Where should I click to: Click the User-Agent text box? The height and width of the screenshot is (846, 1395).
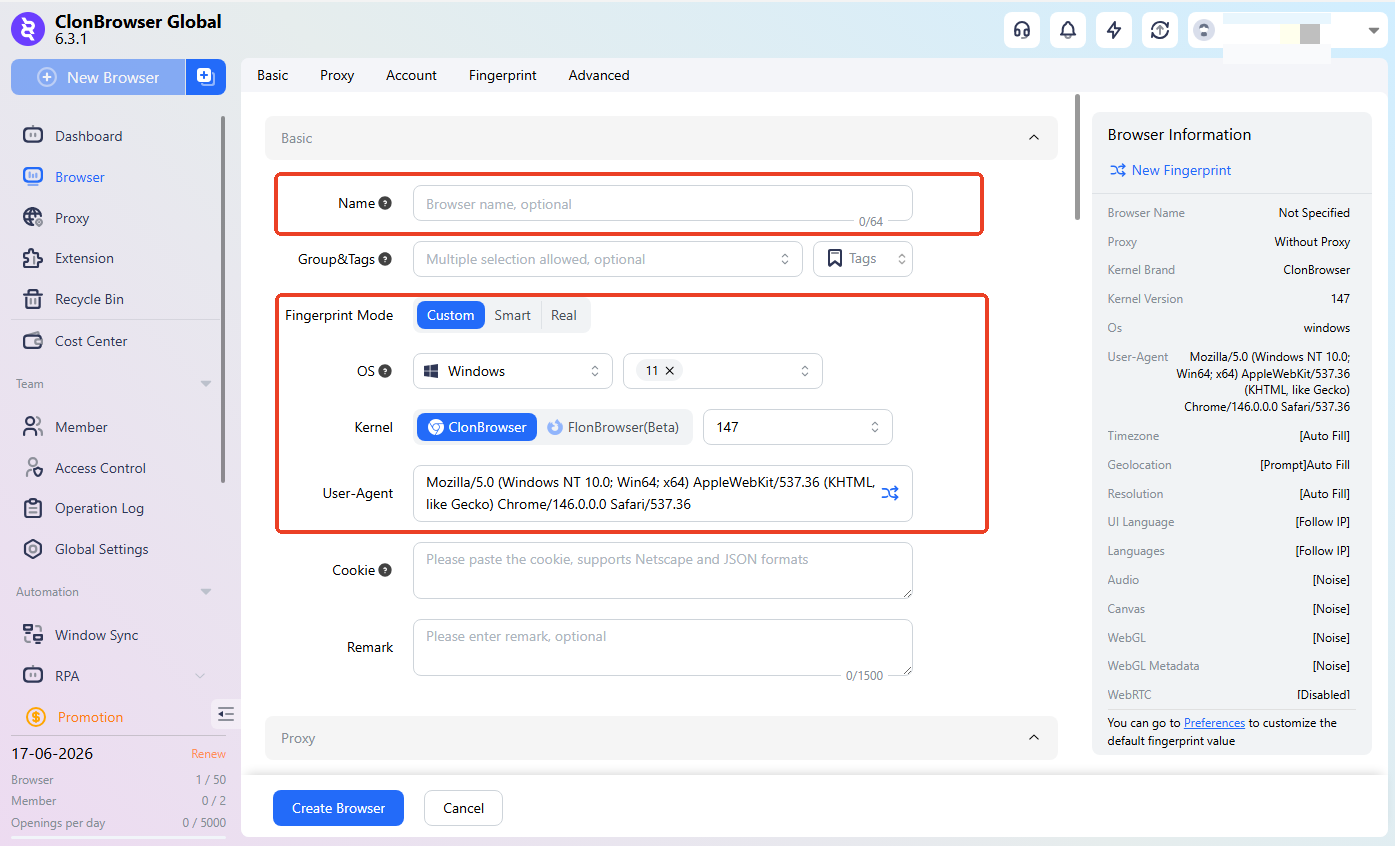pos(663,493)
